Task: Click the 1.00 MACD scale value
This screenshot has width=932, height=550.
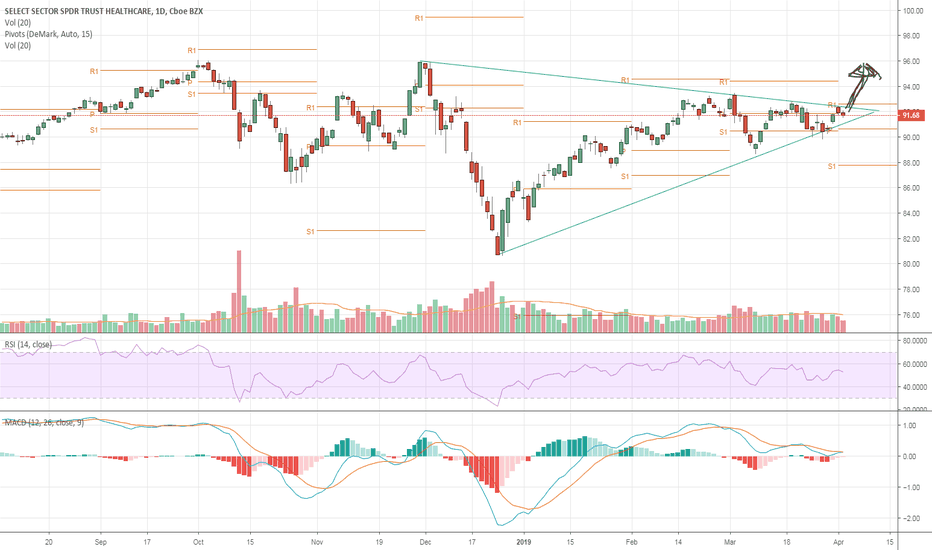Action: click(910, 426)
